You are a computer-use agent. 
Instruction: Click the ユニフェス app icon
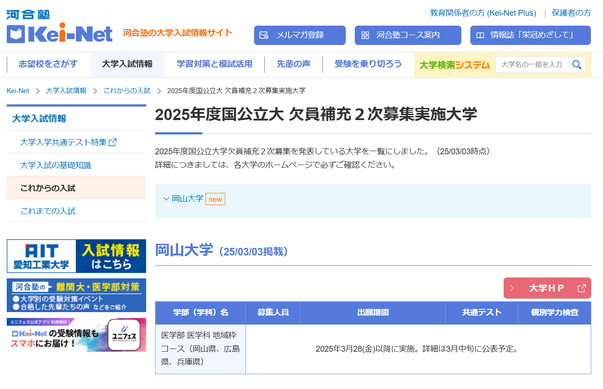124,334
